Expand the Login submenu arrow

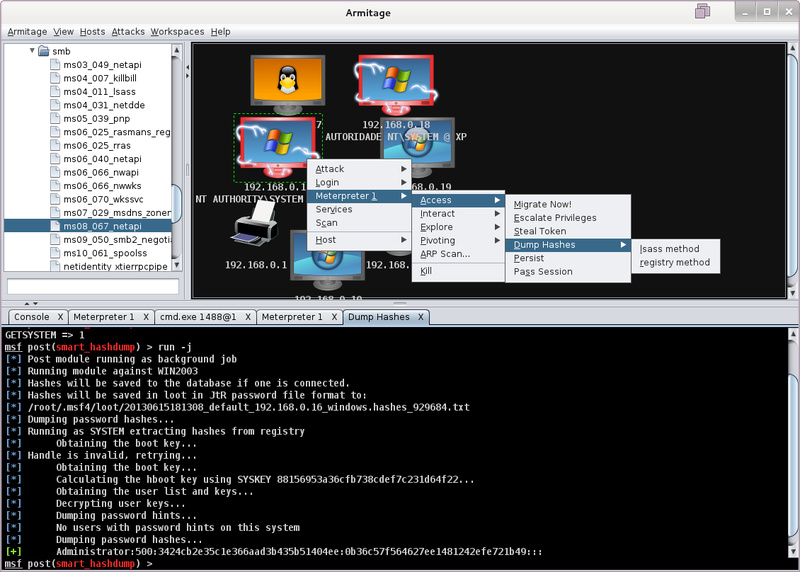404,182
